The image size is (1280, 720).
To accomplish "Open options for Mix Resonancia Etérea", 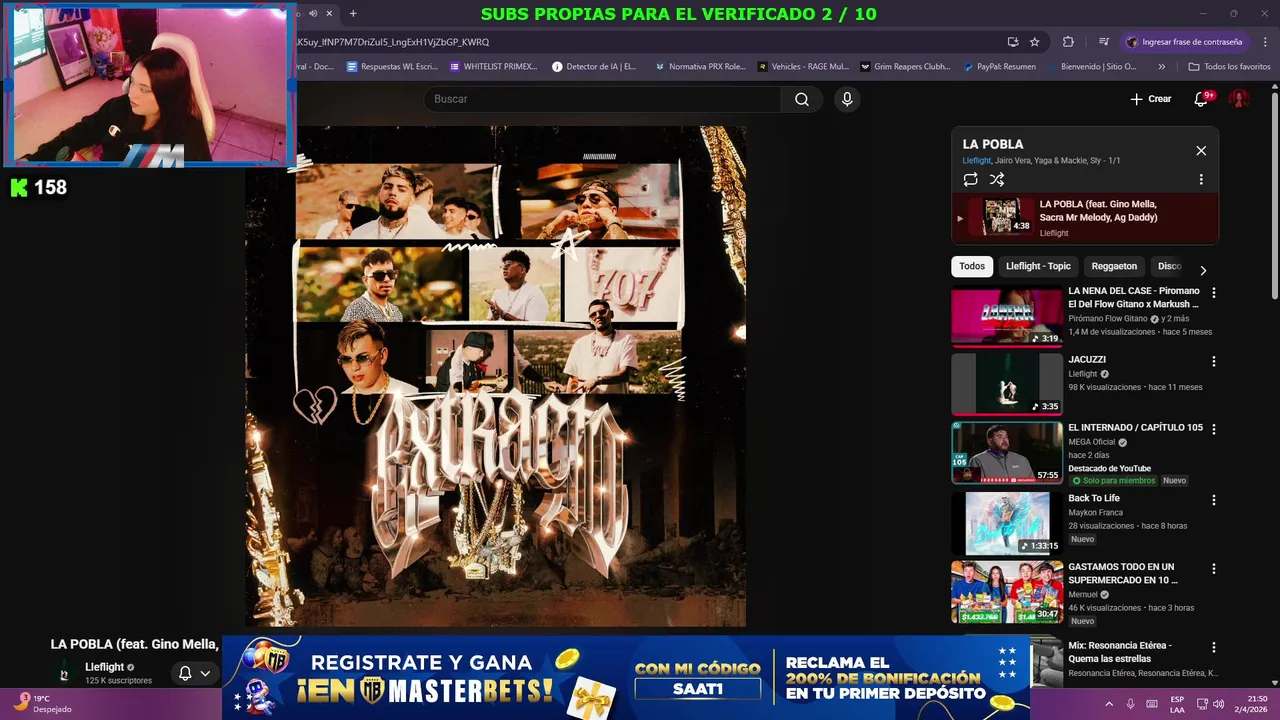I will tap(1214, 647).
